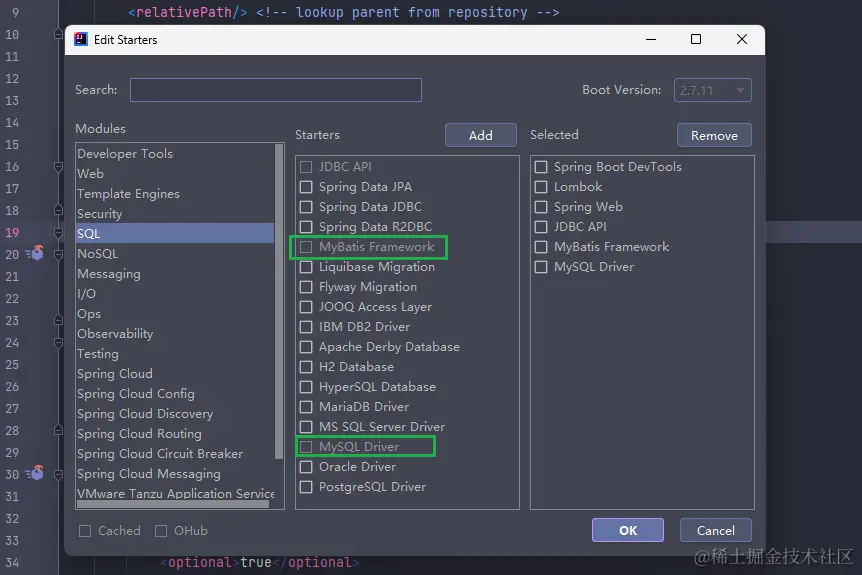The image size is (862, 575).
Task: Check the MariaDB Driver starter
Action: click(306, 407)
